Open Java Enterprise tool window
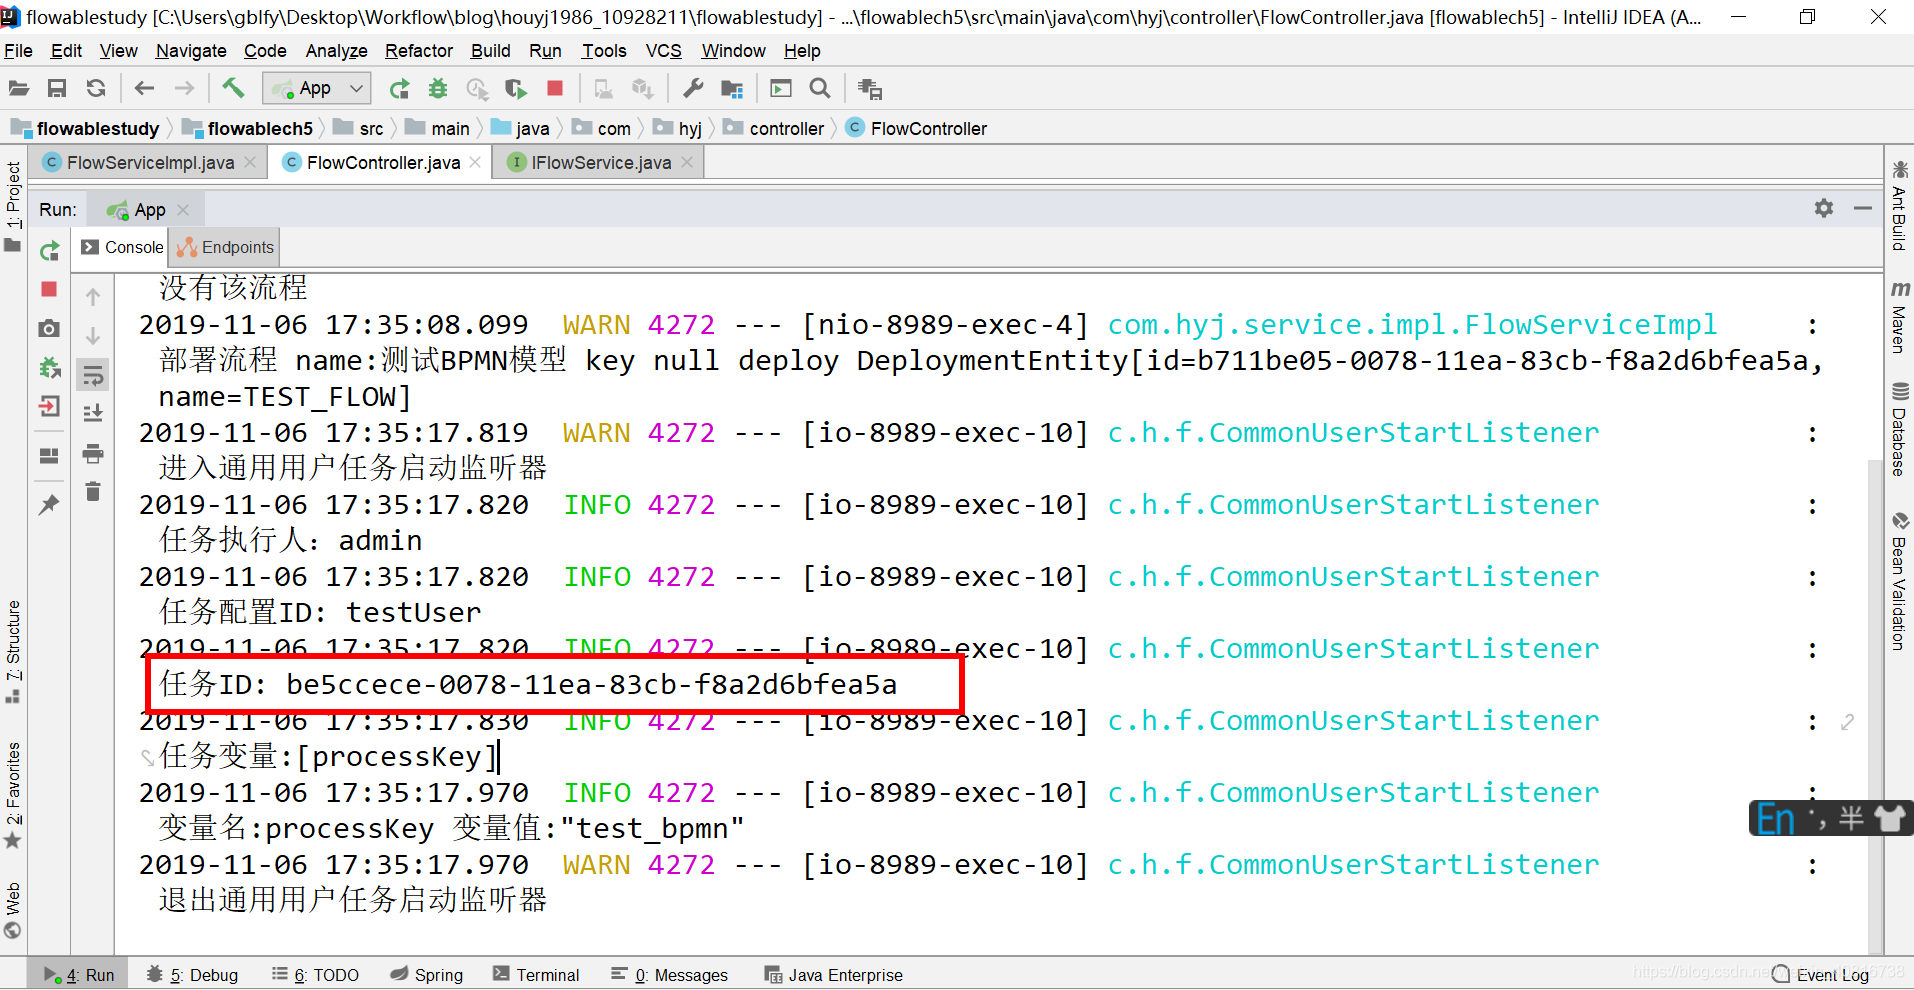 coord(833,975)
